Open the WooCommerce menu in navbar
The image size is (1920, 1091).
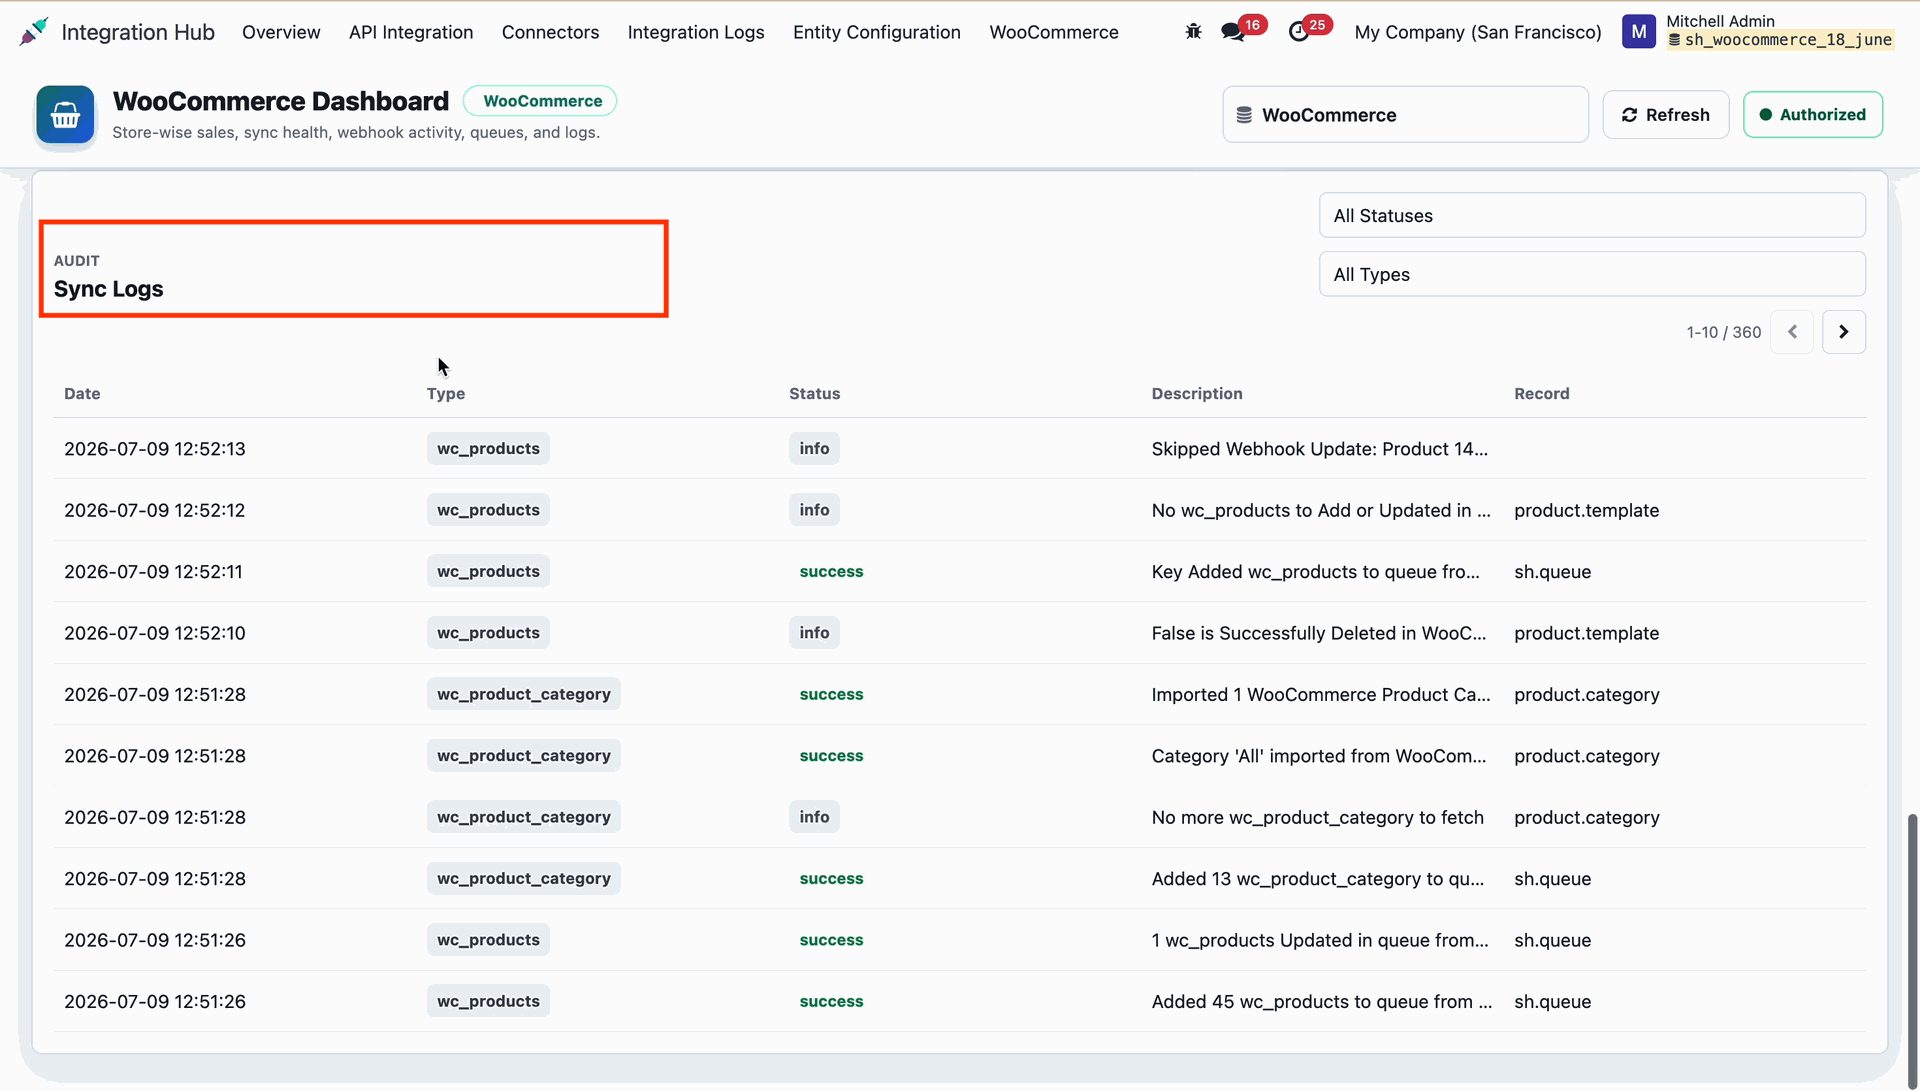point(1054,32)
